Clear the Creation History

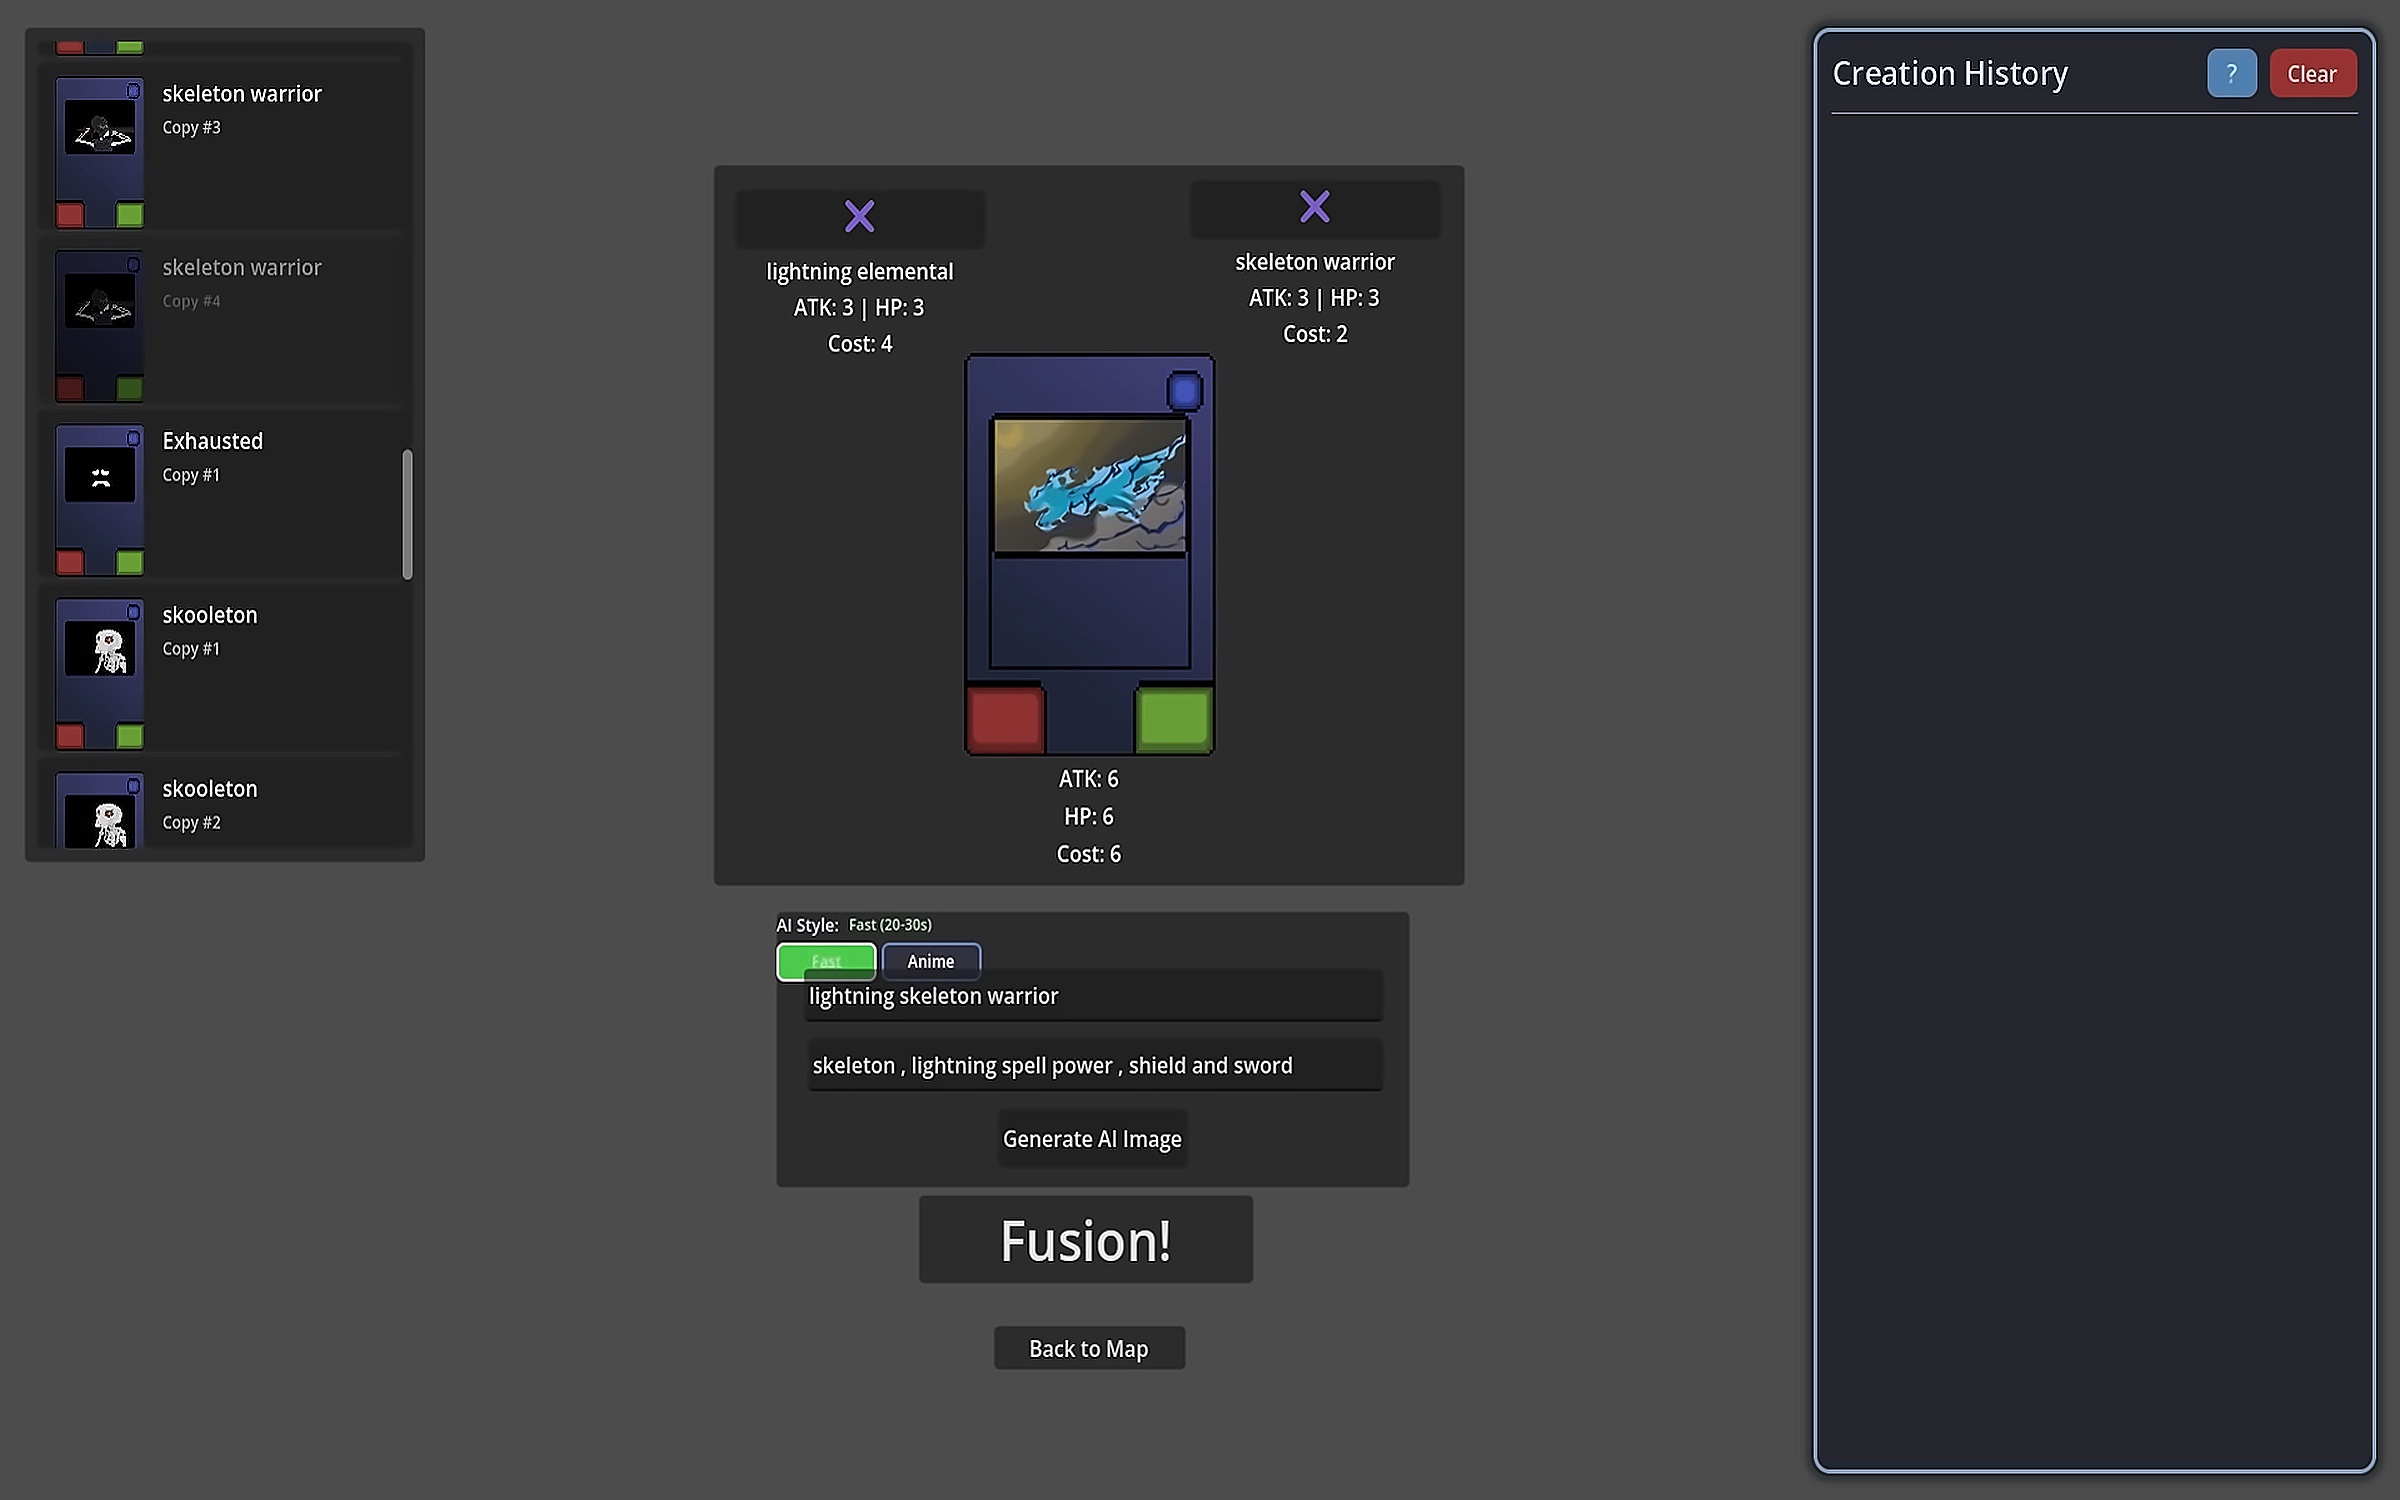click(2311, 74)
